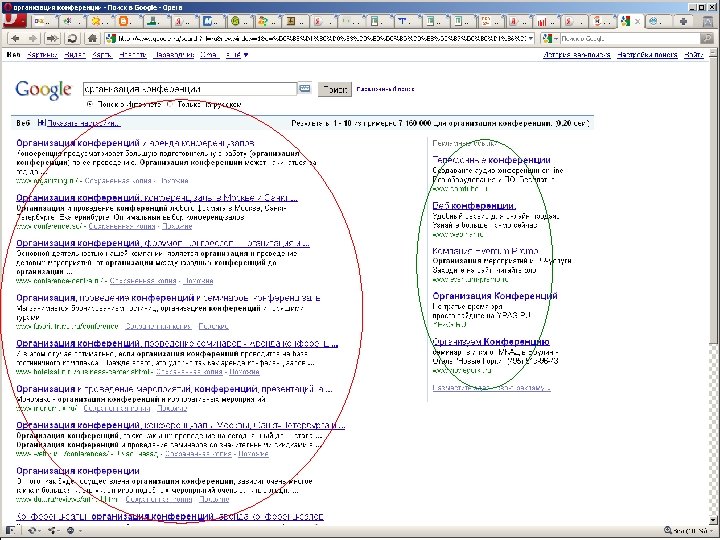
Task: Open the Opera Turbo status bar icon
Action: point(73,530)
